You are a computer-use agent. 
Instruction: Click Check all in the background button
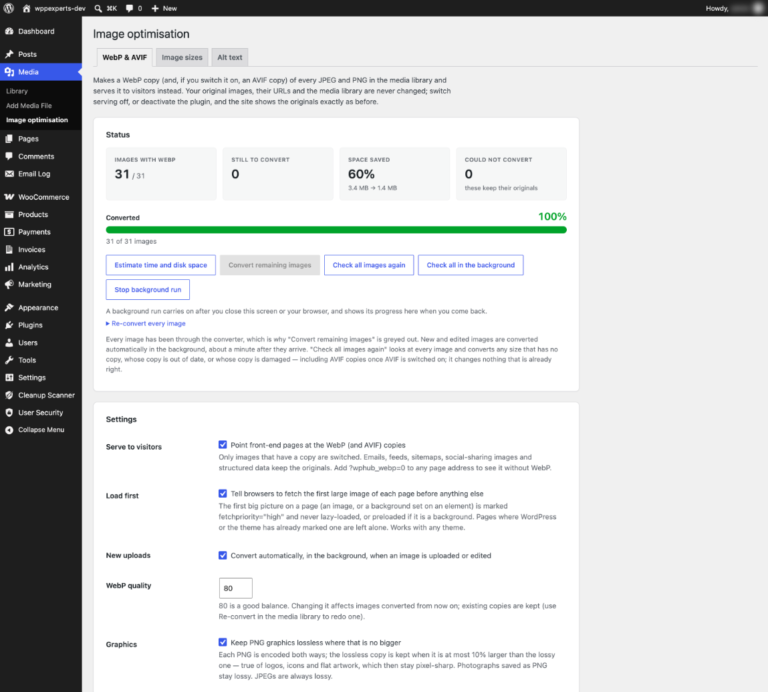click(x=471, y=265)
